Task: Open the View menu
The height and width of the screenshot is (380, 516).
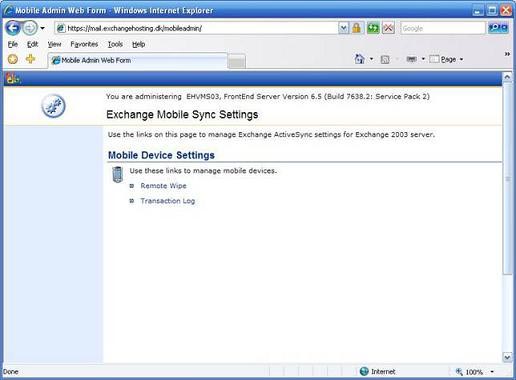Action: 54,44
